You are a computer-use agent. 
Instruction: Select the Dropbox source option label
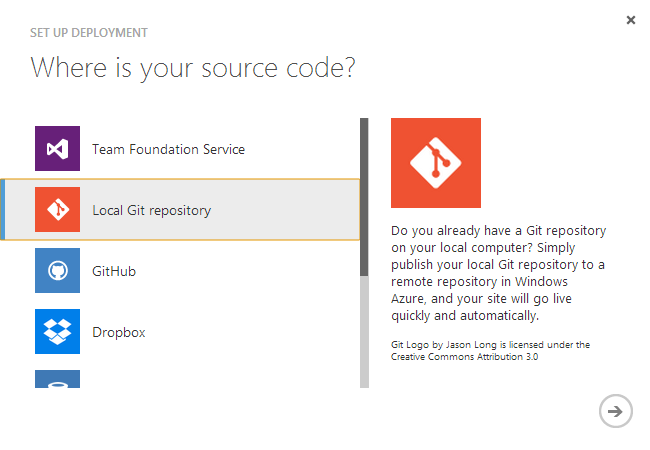(x=119, y=332)
